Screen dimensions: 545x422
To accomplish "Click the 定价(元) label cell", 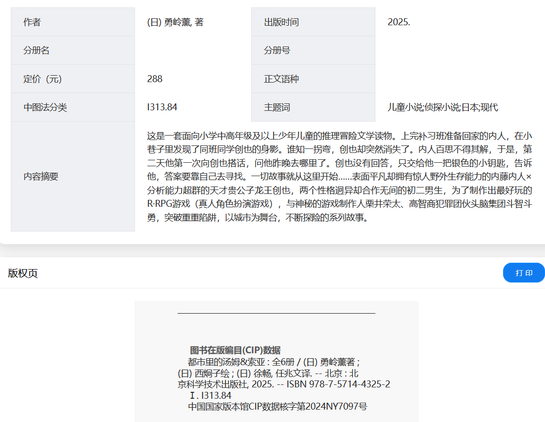I will [x=73, y=79].
